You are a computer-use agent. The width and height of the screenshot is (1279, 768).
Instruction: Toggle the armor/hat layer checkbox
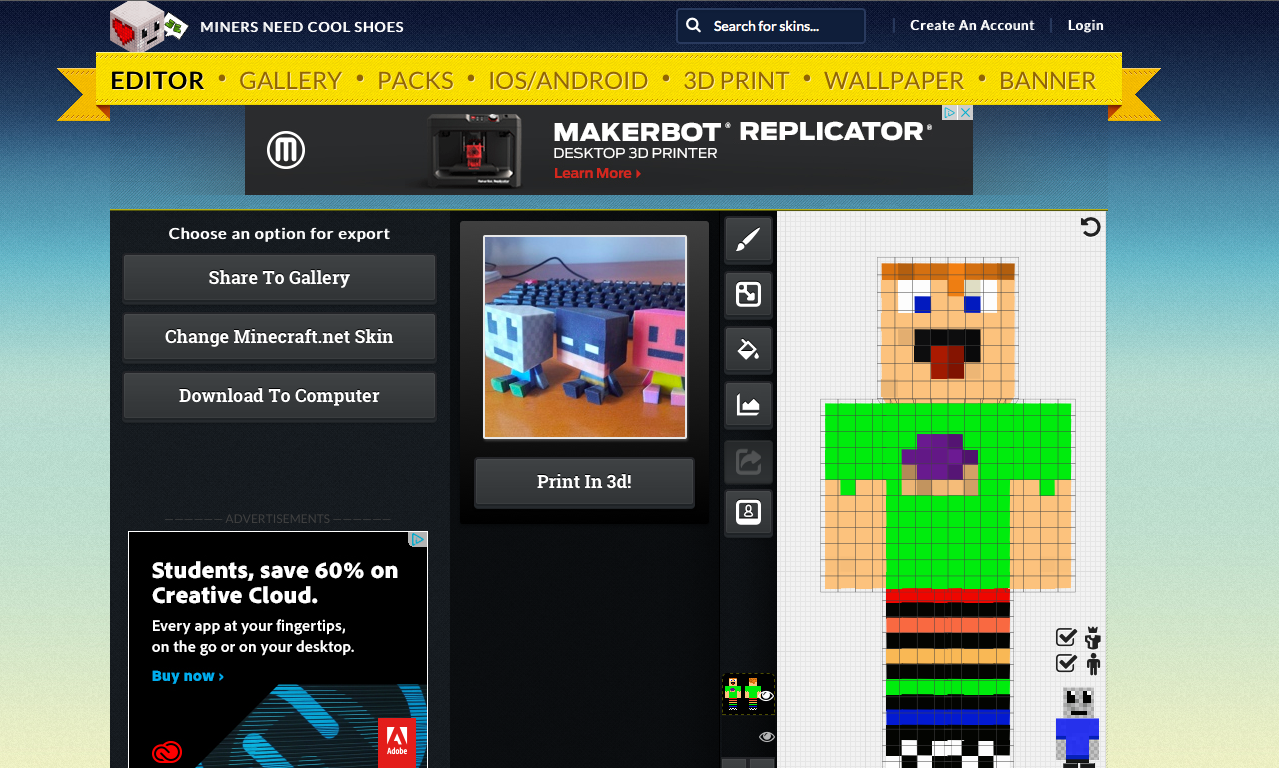coord(1066,637)
